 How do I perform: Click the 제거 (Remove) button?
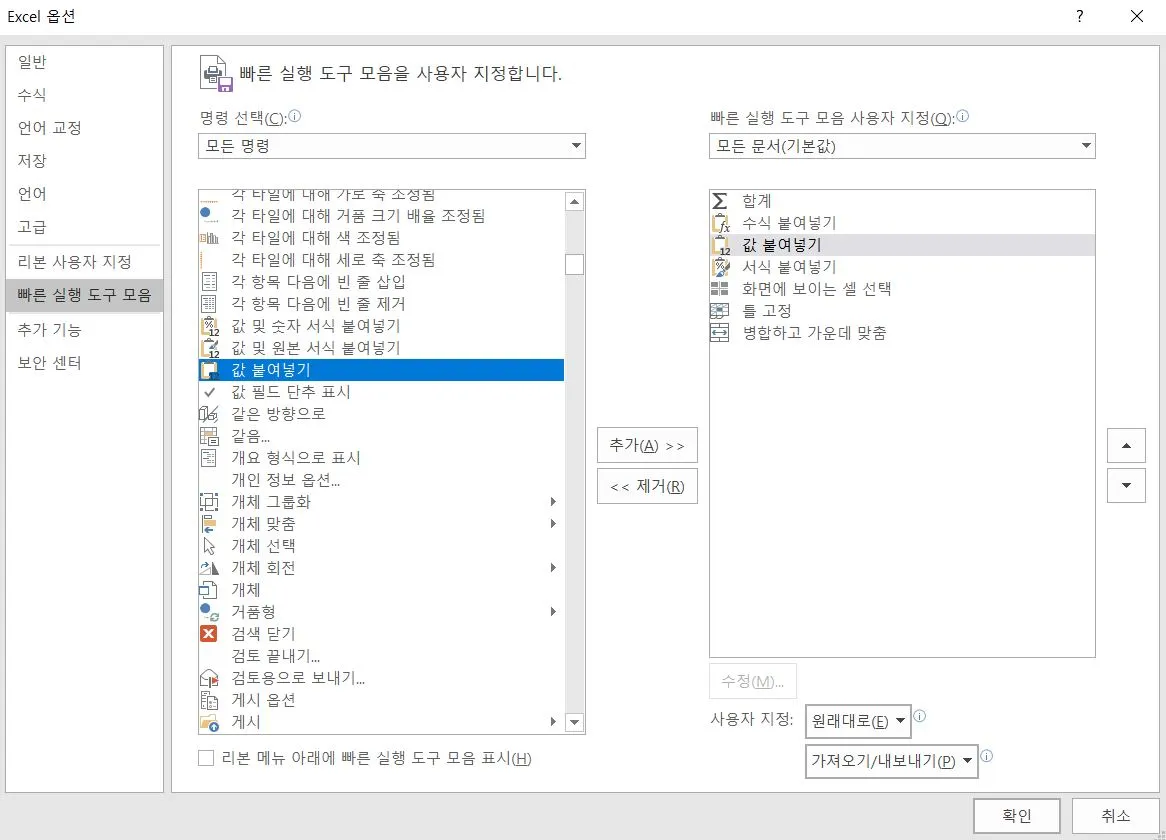coord(646,486)
